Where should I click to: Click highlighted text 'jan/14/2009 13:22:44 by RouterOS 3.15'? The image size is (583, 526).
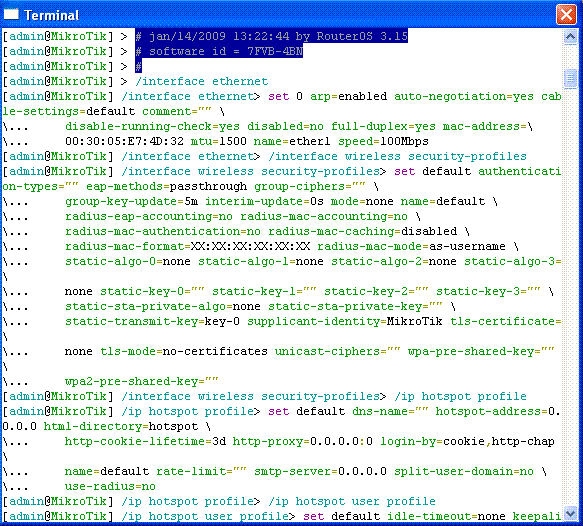(x=278, y=36)
